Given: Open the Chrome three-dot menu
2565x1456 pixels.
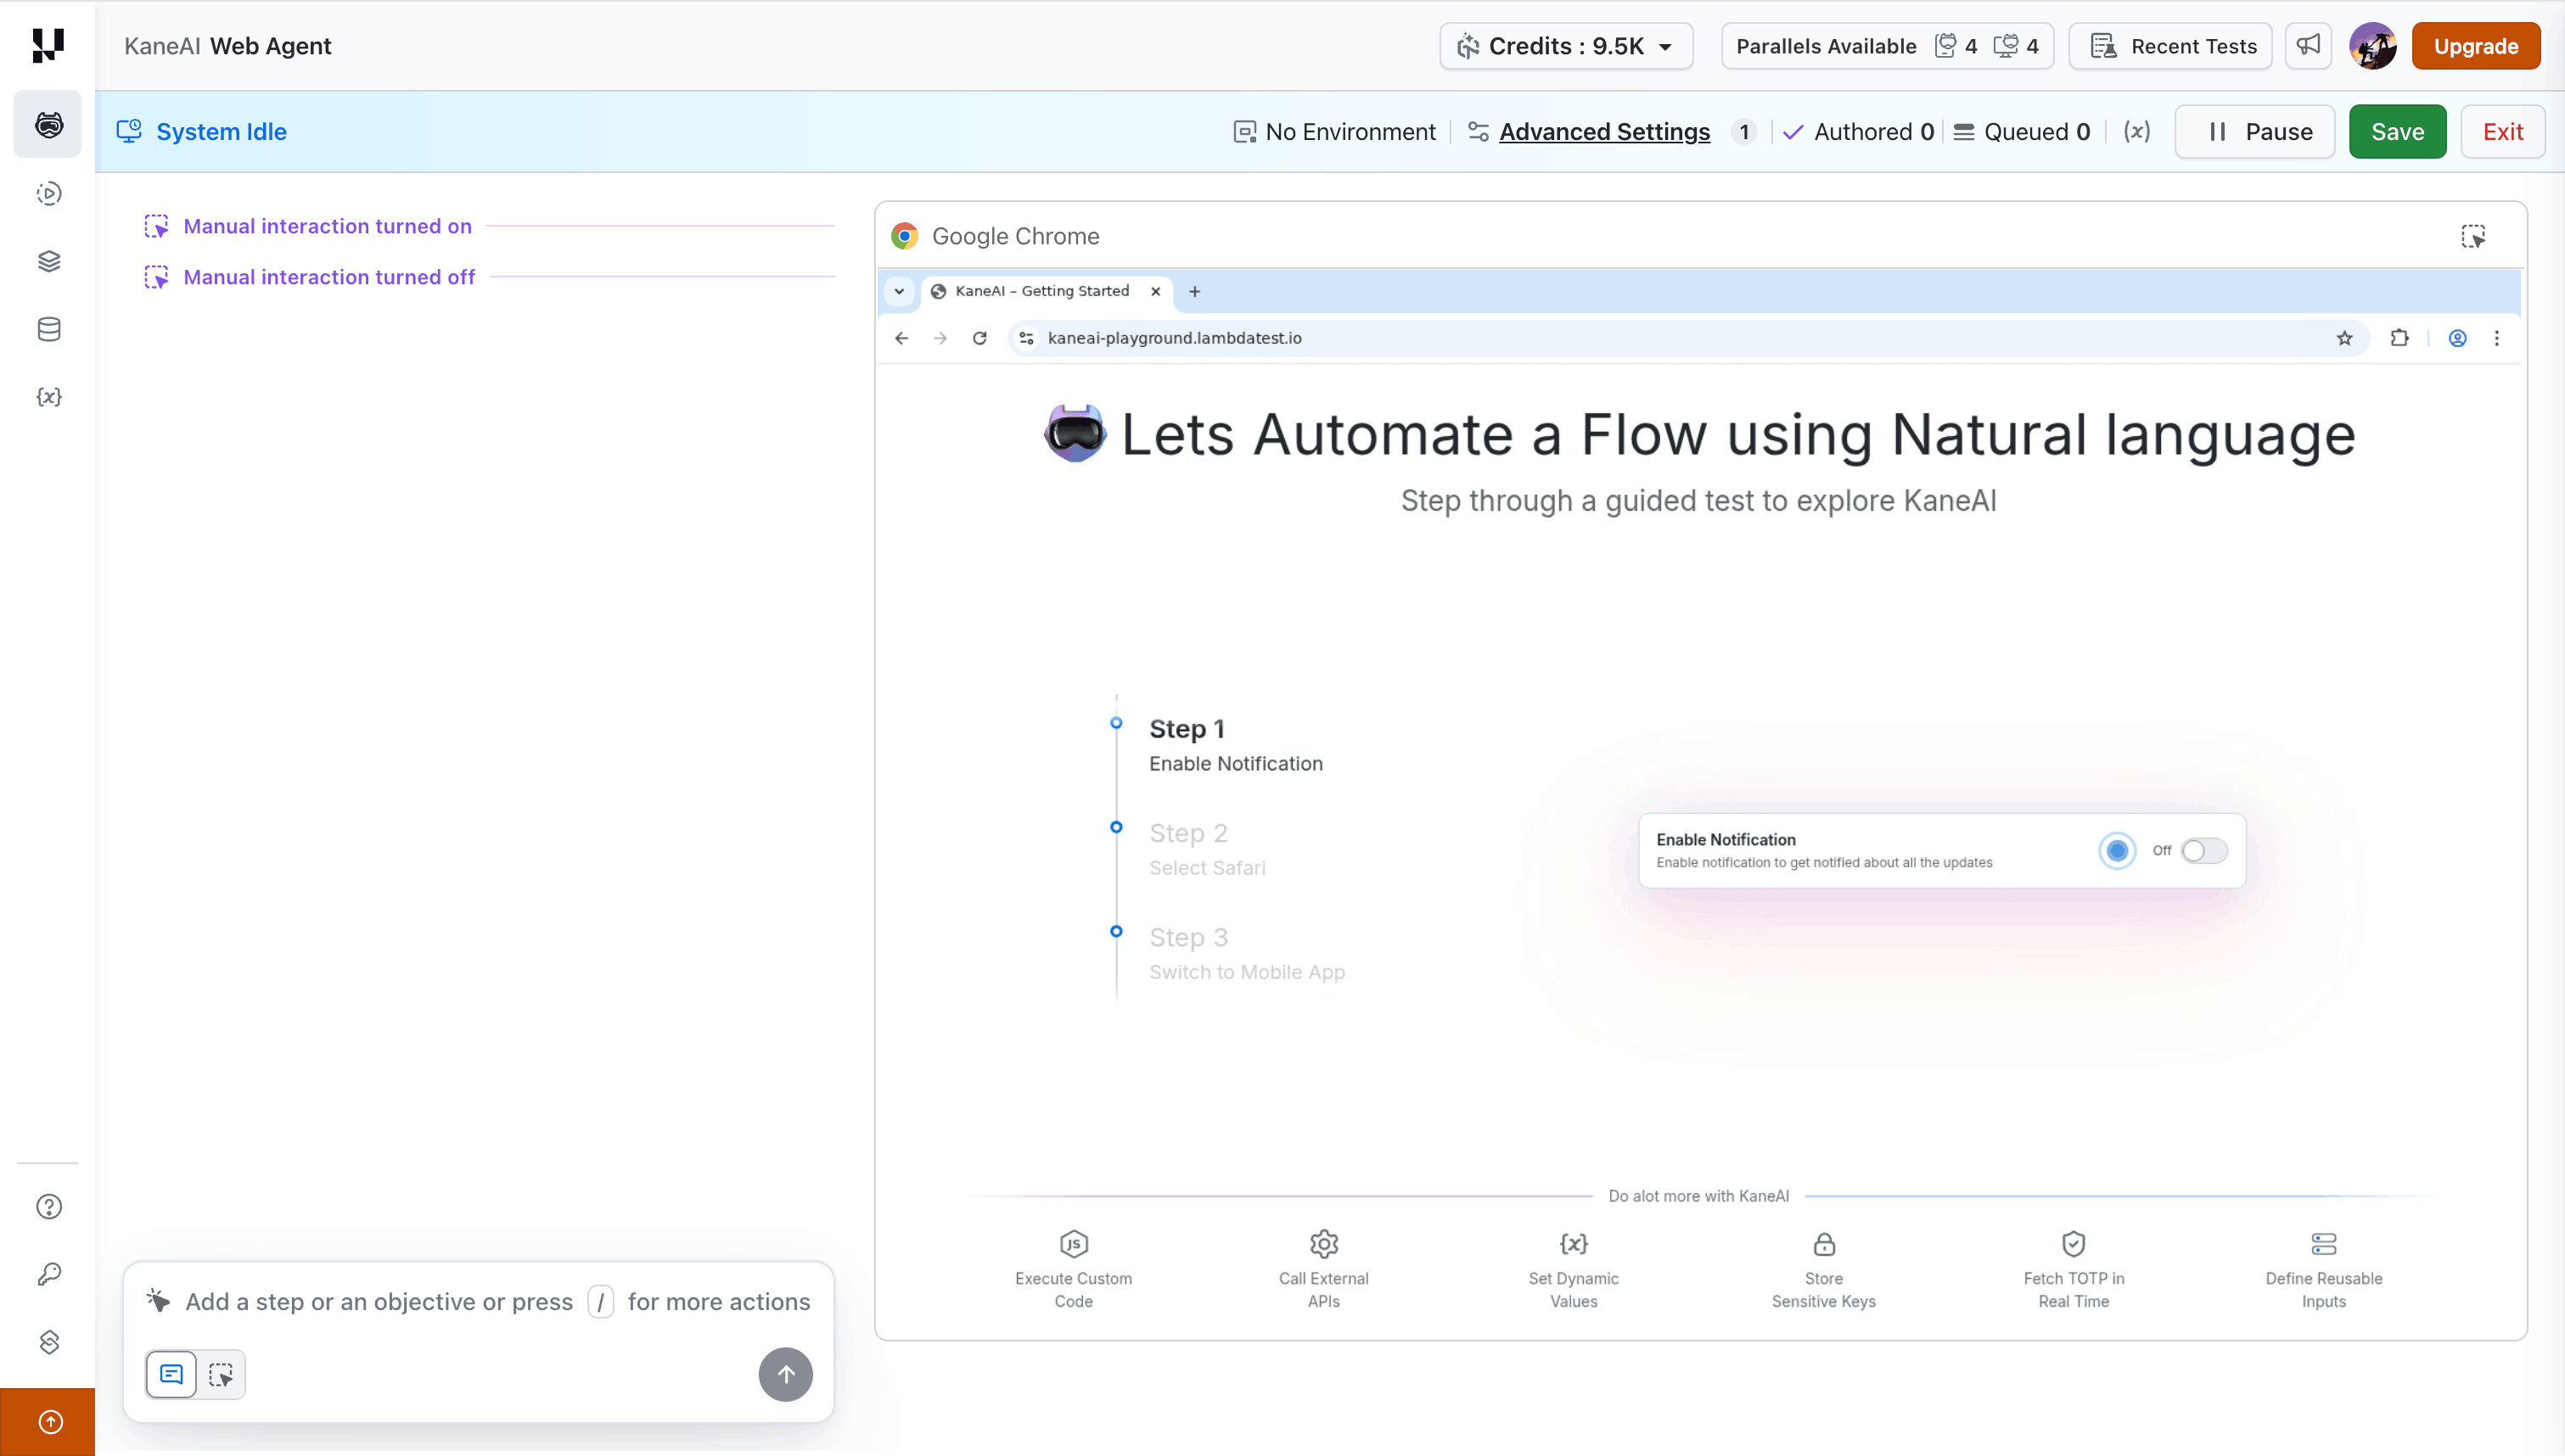Looking at the screenshot, I should tap(2496, 338).
